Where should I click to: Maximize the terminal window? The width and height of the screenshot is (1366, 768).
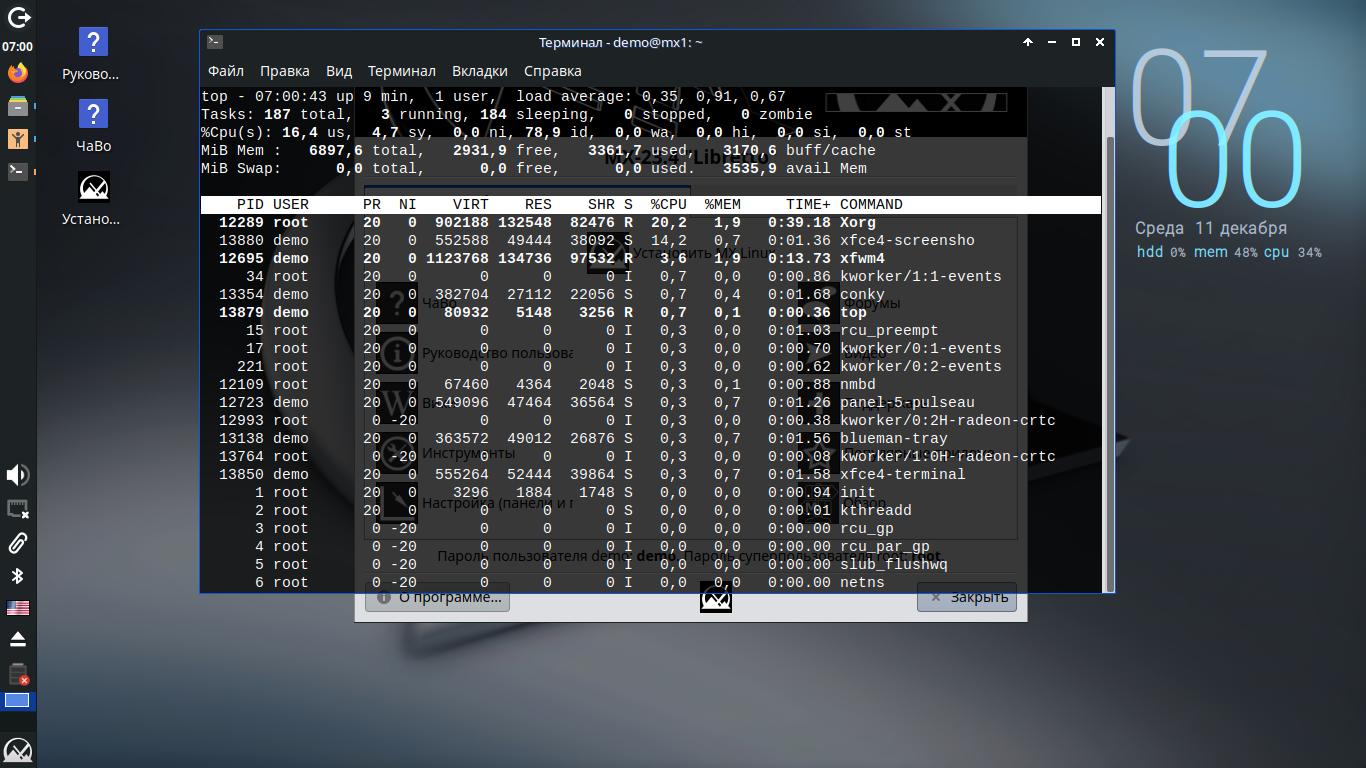pyautogui.click(x=1076, y=42)
